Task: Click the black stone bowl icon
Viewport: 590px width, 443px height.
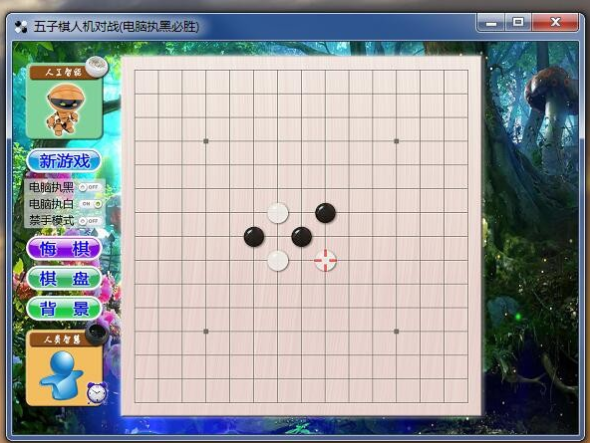Action: (x=97, y=334)
